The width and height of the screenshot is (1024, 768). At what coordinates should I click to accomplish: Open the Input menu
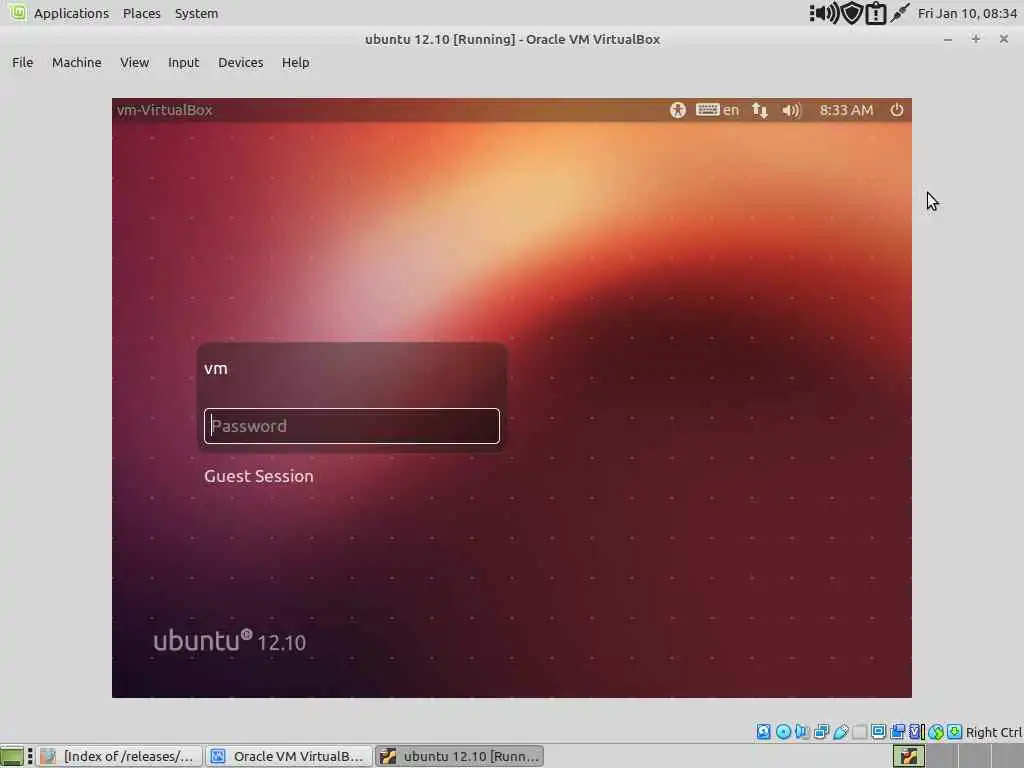tap(184, 63)
